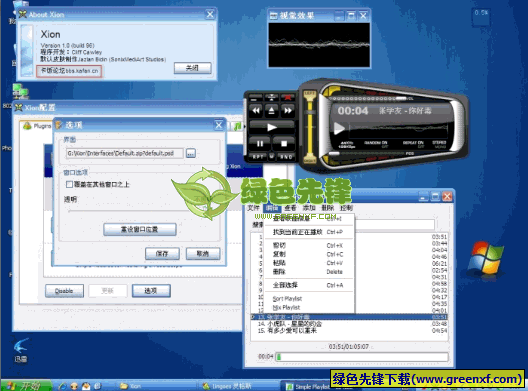Open the 编辑 menu in playlist window
Viewport: 528px width, 391px height.
[272, 208]
